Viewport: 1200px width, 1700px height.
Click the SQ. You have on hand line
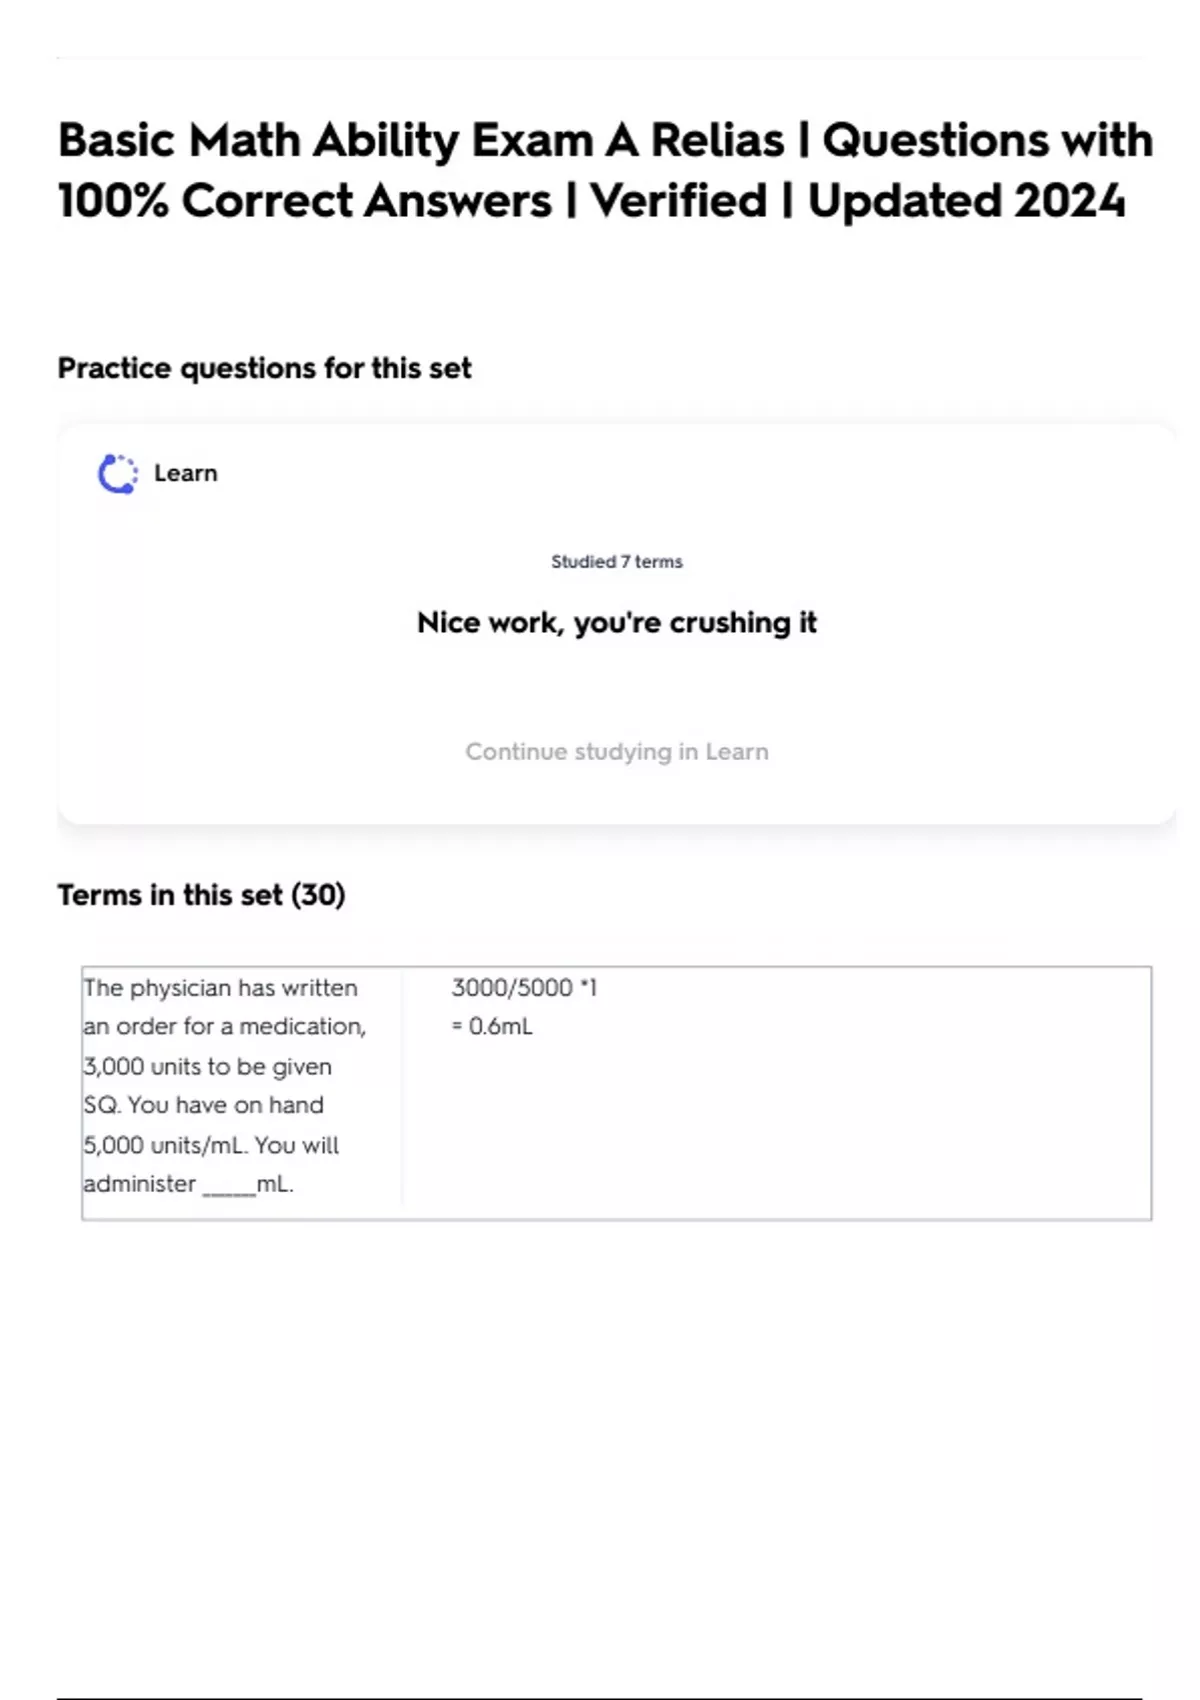click(x=204, y=1106)
